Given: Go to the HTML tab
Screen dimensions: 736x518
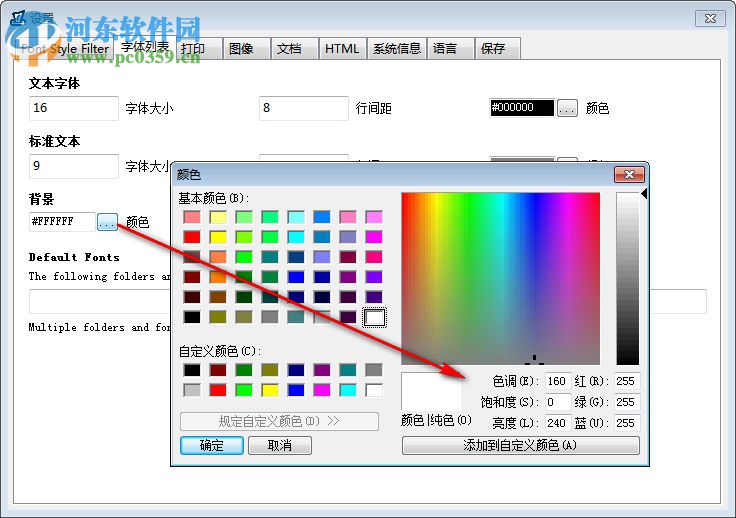Looking at the screenshot, I should coord(342,48).
